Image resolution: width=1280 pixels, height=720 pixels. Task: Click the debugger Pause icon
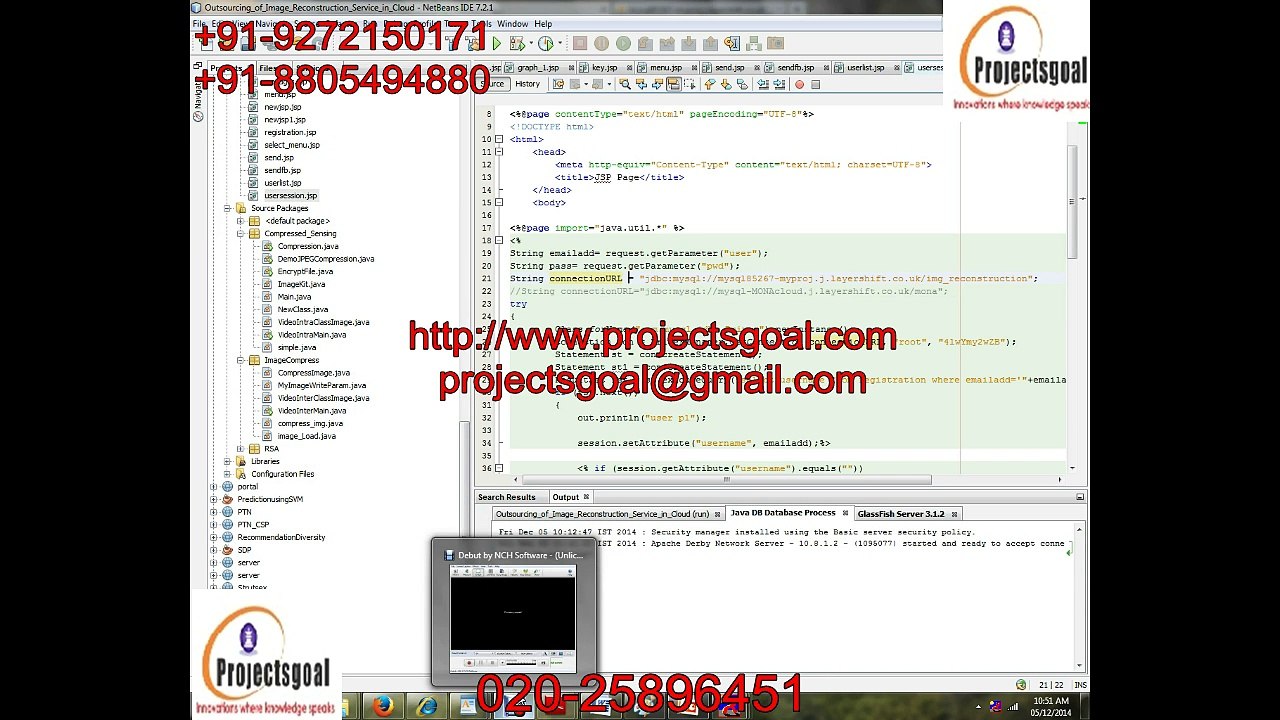601,44
